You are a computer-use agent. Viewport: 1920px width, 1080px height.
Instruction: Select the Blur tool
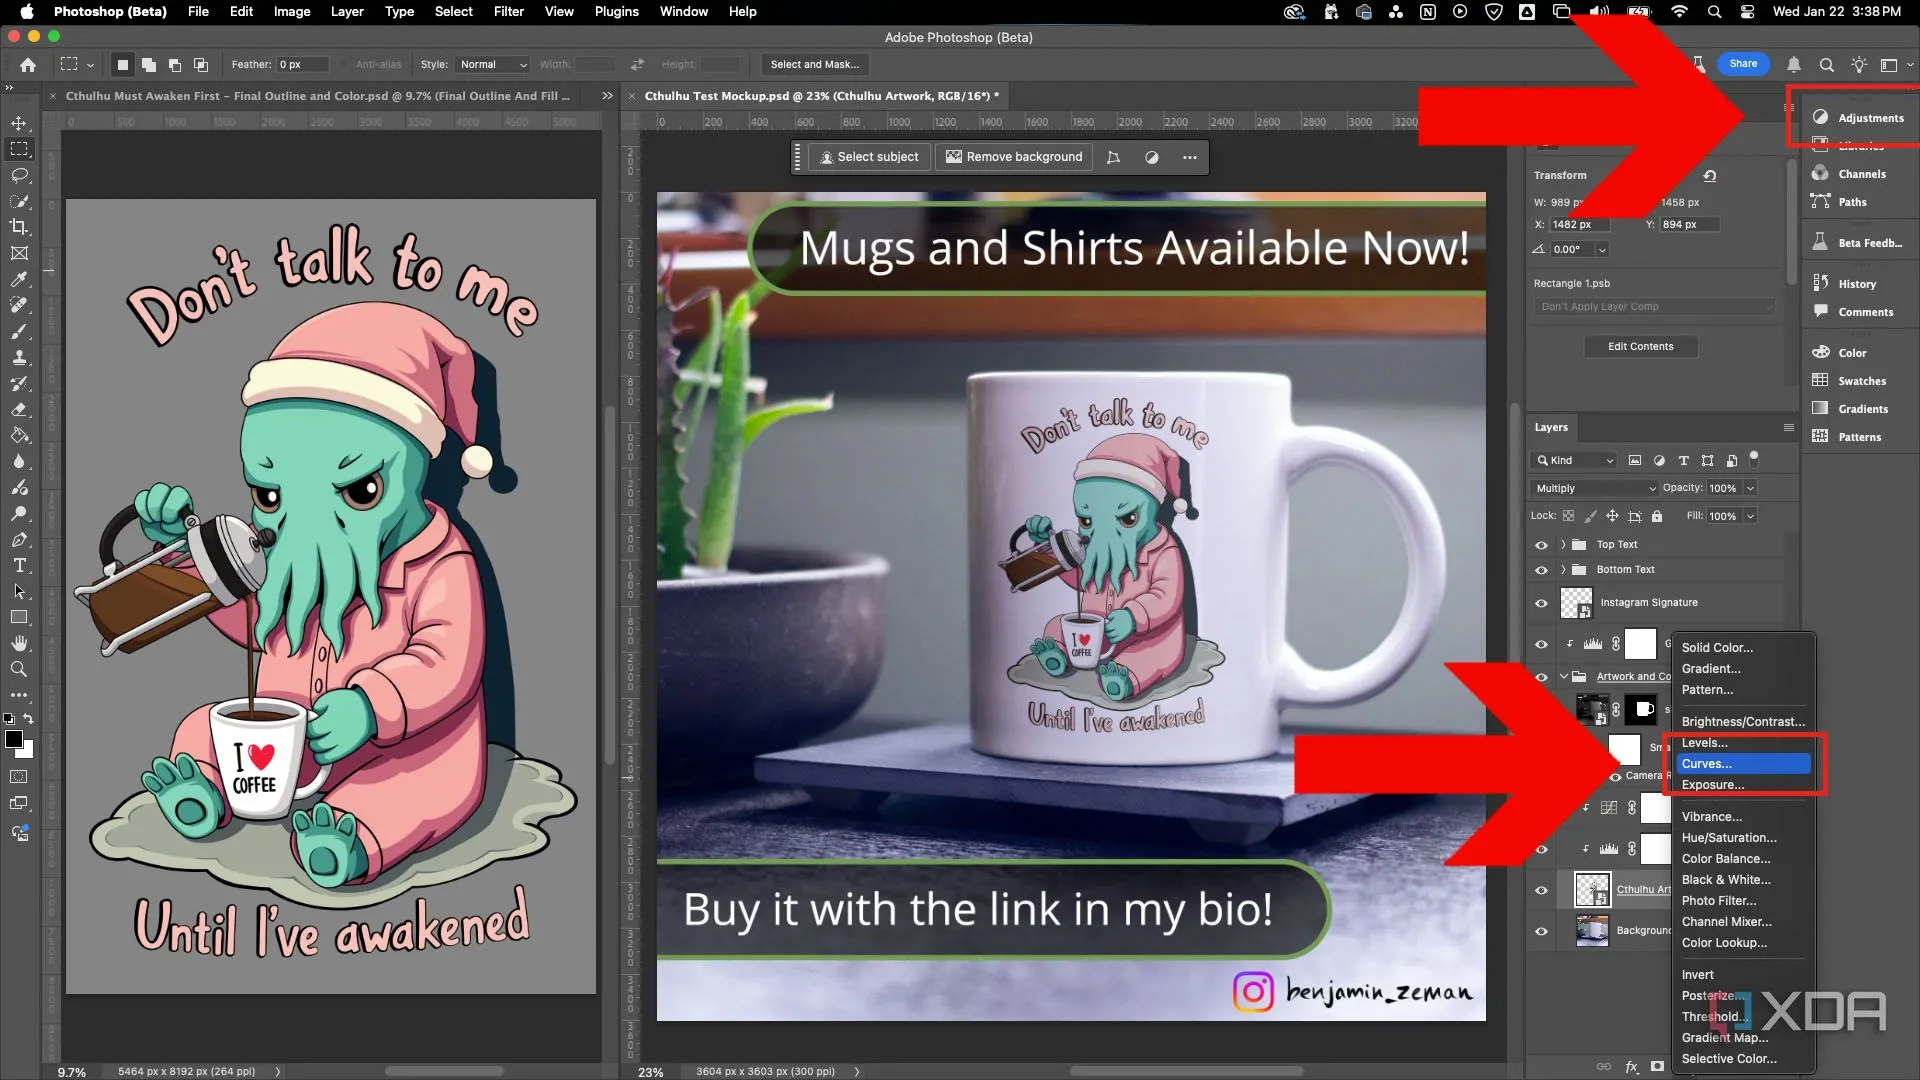(19, 461)
